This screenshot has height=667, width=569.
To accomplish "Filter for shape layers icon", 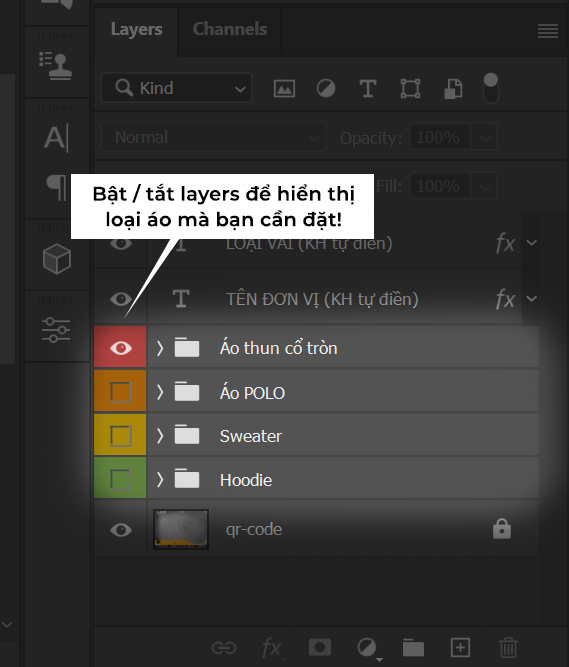I will tap(410, 88).
